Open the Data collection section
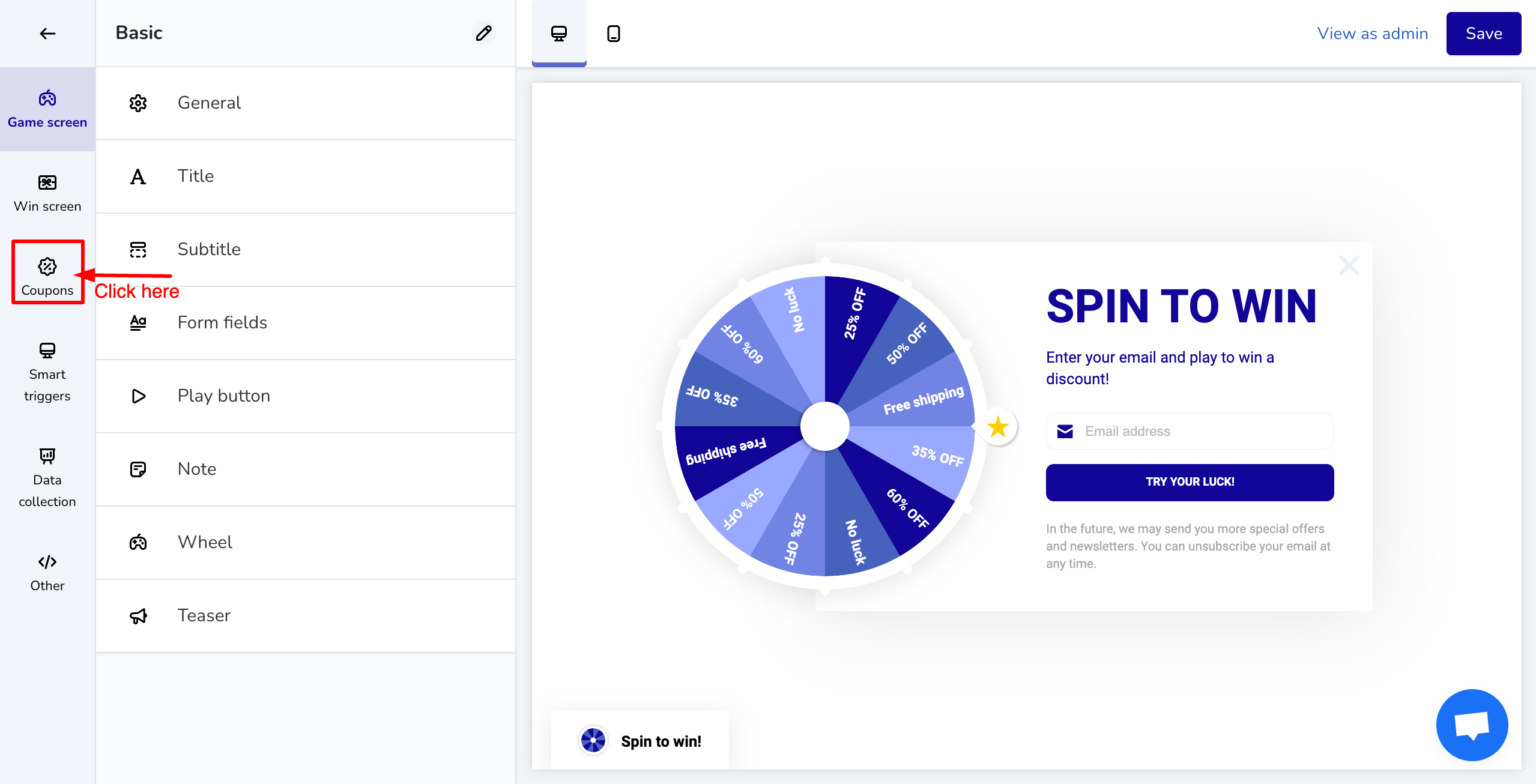Screen dimensions: 1536x784 pyautogui.click(x=47, y=477)
